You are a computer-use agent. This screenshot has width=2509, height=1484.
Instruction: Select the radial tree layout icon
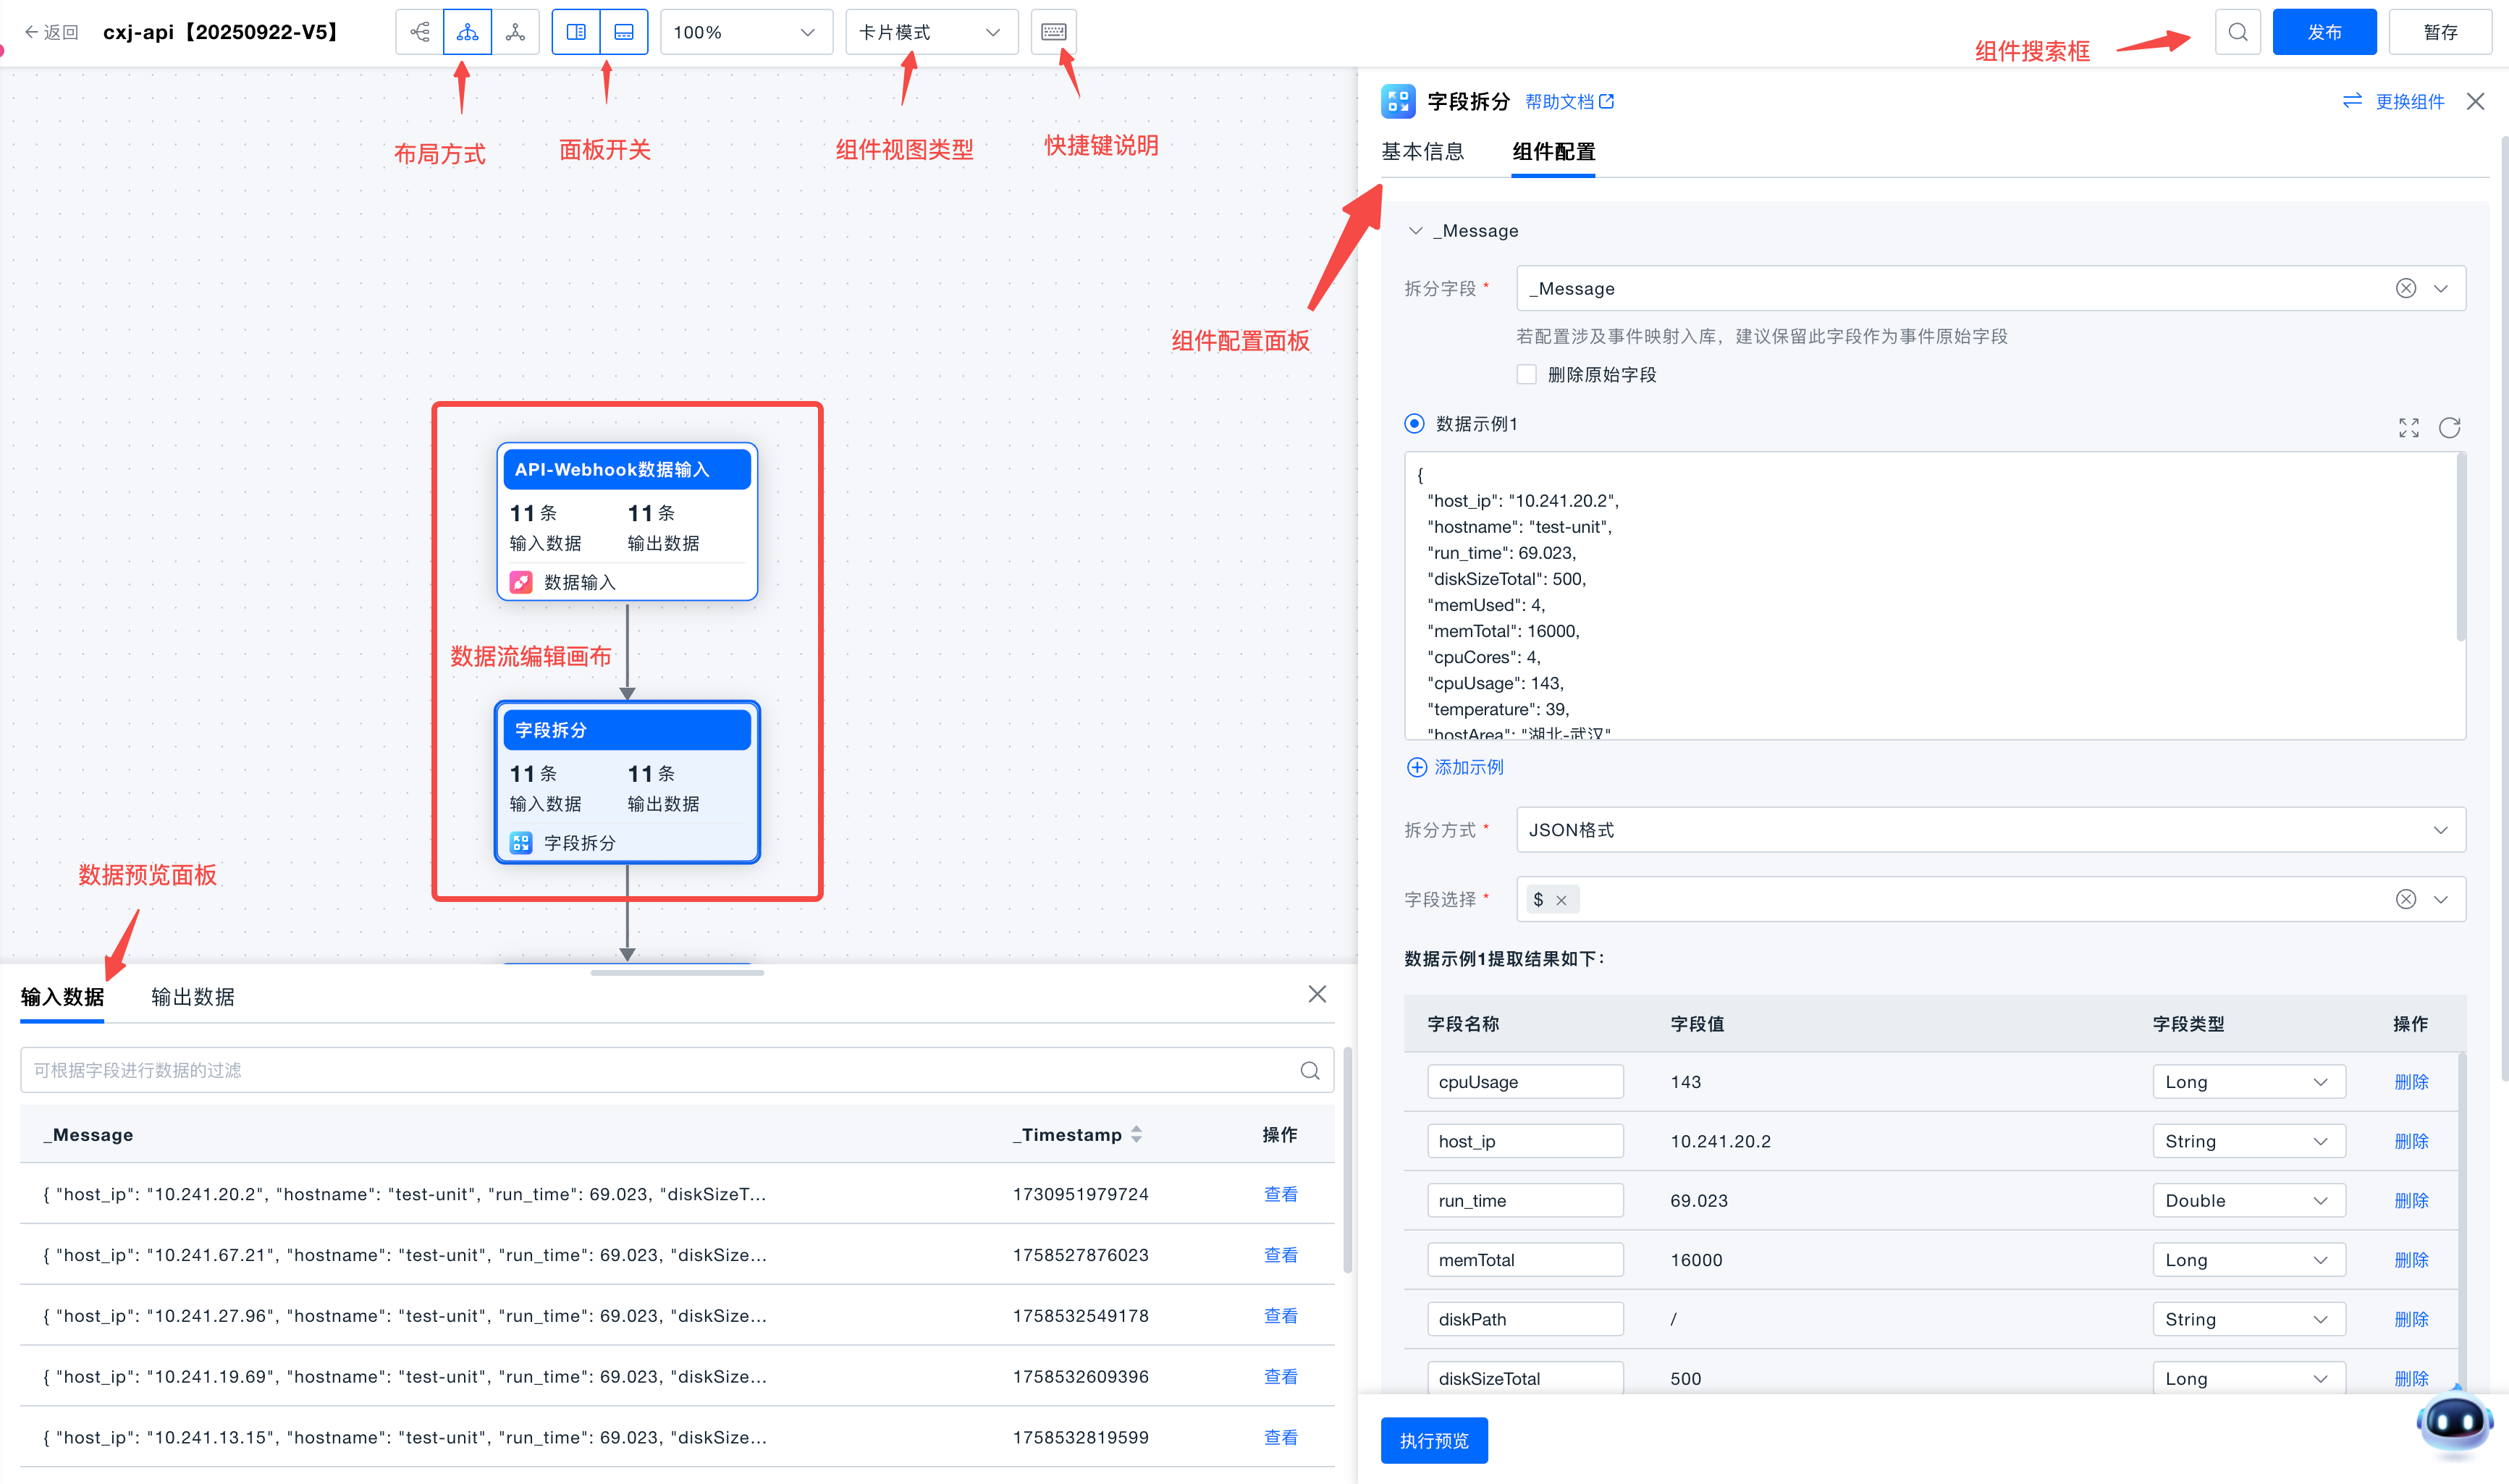tap(516, 32)
